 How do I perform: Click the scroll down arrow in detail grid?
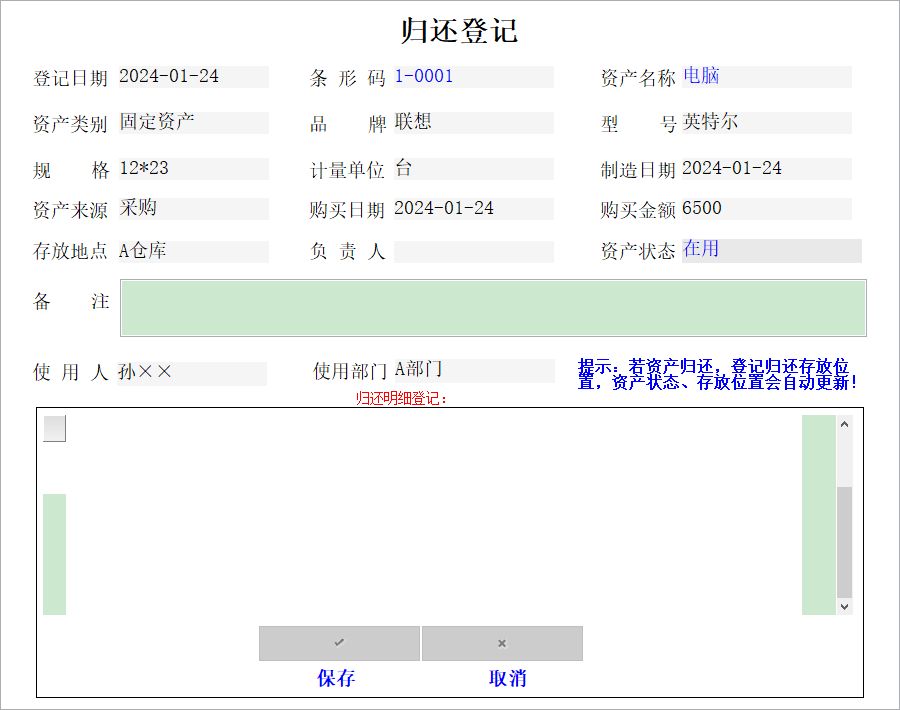[x=844, y=607]
